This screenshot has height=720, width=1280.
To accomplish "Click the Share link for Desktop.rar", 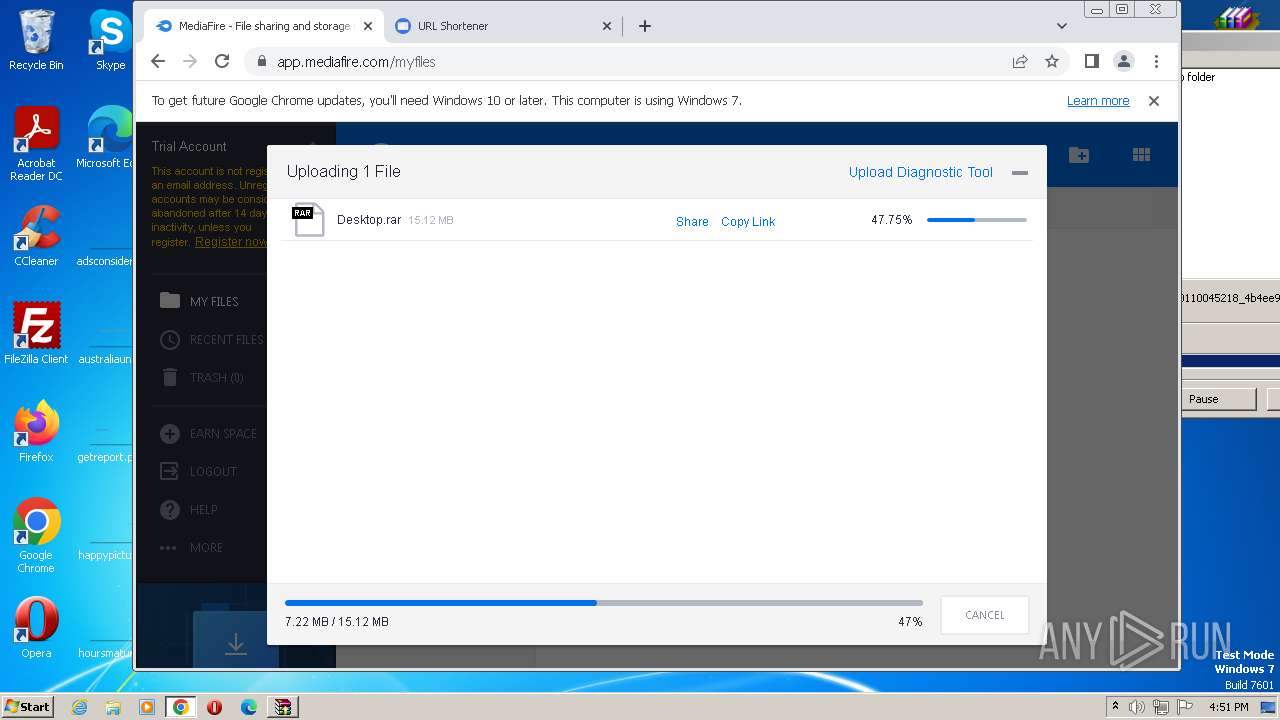I will [x=692, y=222].
